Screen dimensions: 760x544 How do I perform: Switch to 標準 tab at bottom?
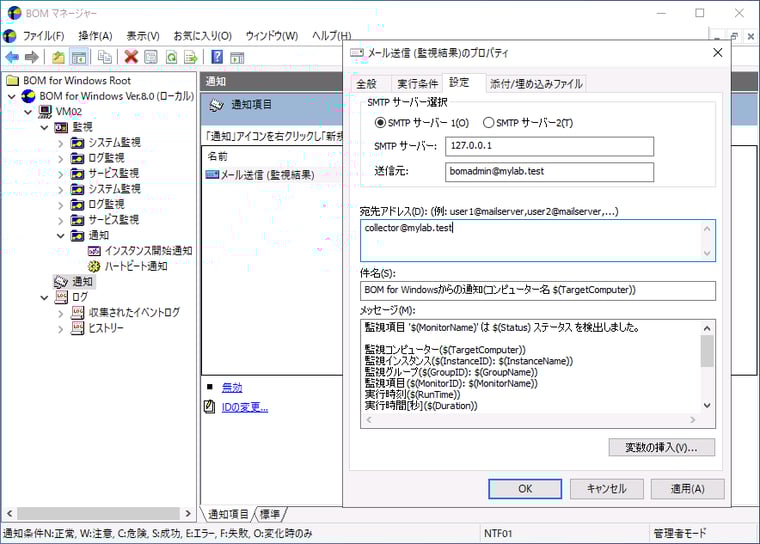[269, 513]
